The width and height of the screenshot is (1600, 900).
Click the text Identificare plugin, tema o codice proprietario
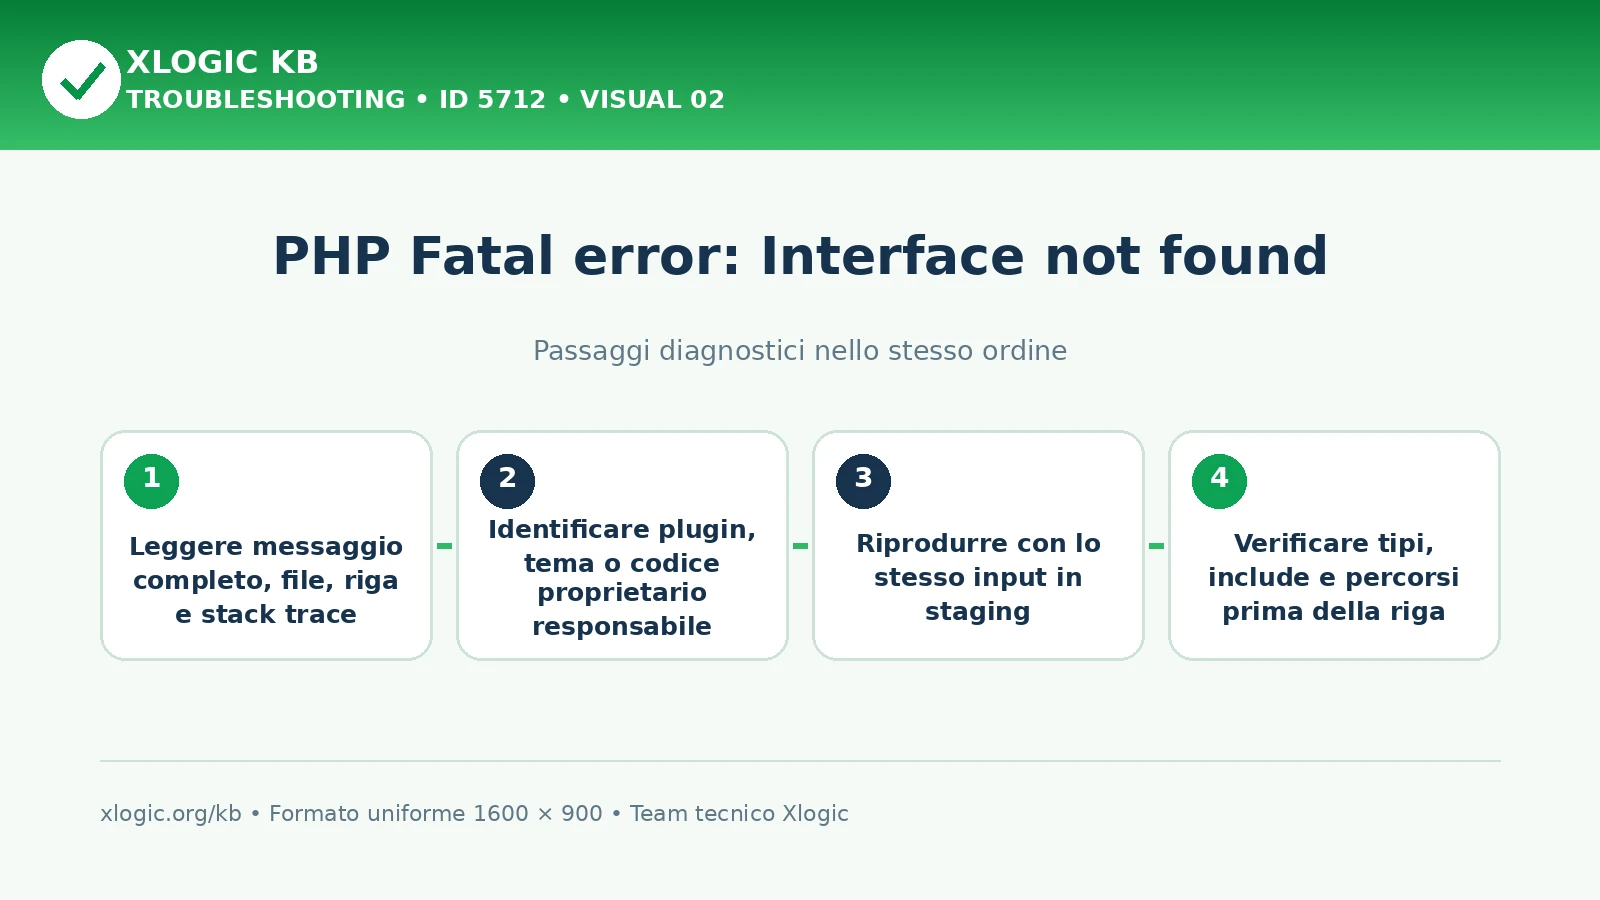(622, 561)
